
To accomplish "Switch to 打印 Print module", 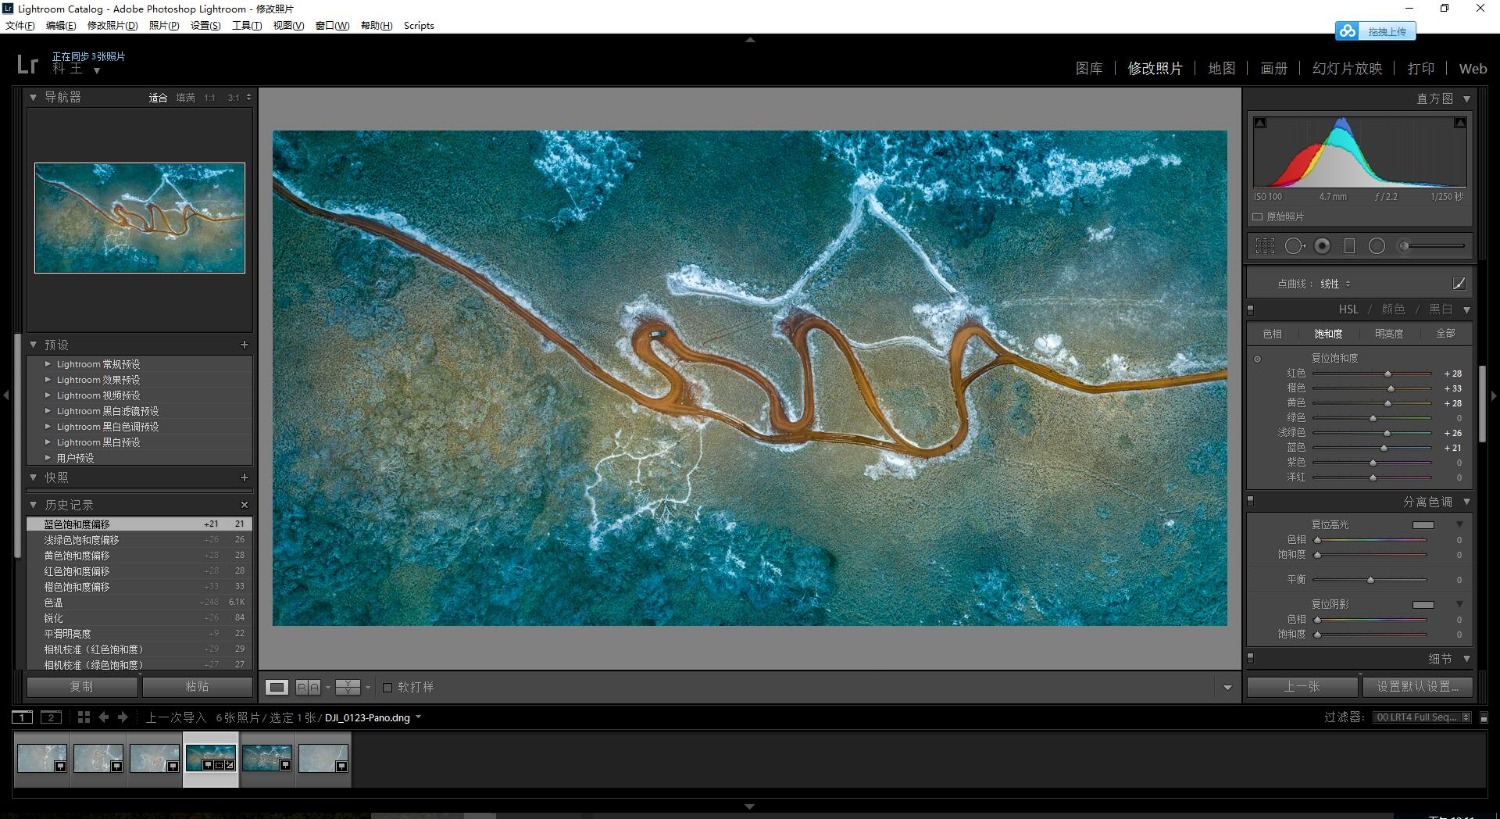I will 1421,68.
